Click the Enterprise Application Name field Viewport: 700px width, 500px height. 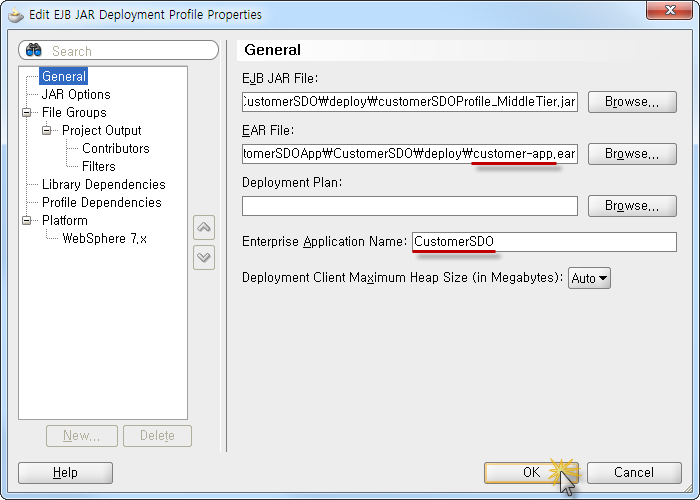pyautogui.click(x=544, y=242)
